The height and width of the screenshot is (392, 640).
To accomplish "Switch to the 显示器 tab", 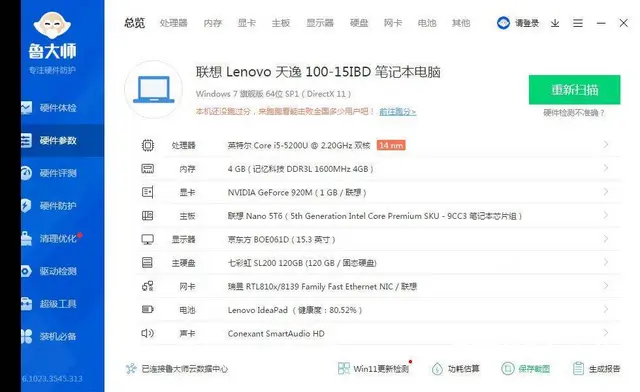I will click(x=320, y=23).
